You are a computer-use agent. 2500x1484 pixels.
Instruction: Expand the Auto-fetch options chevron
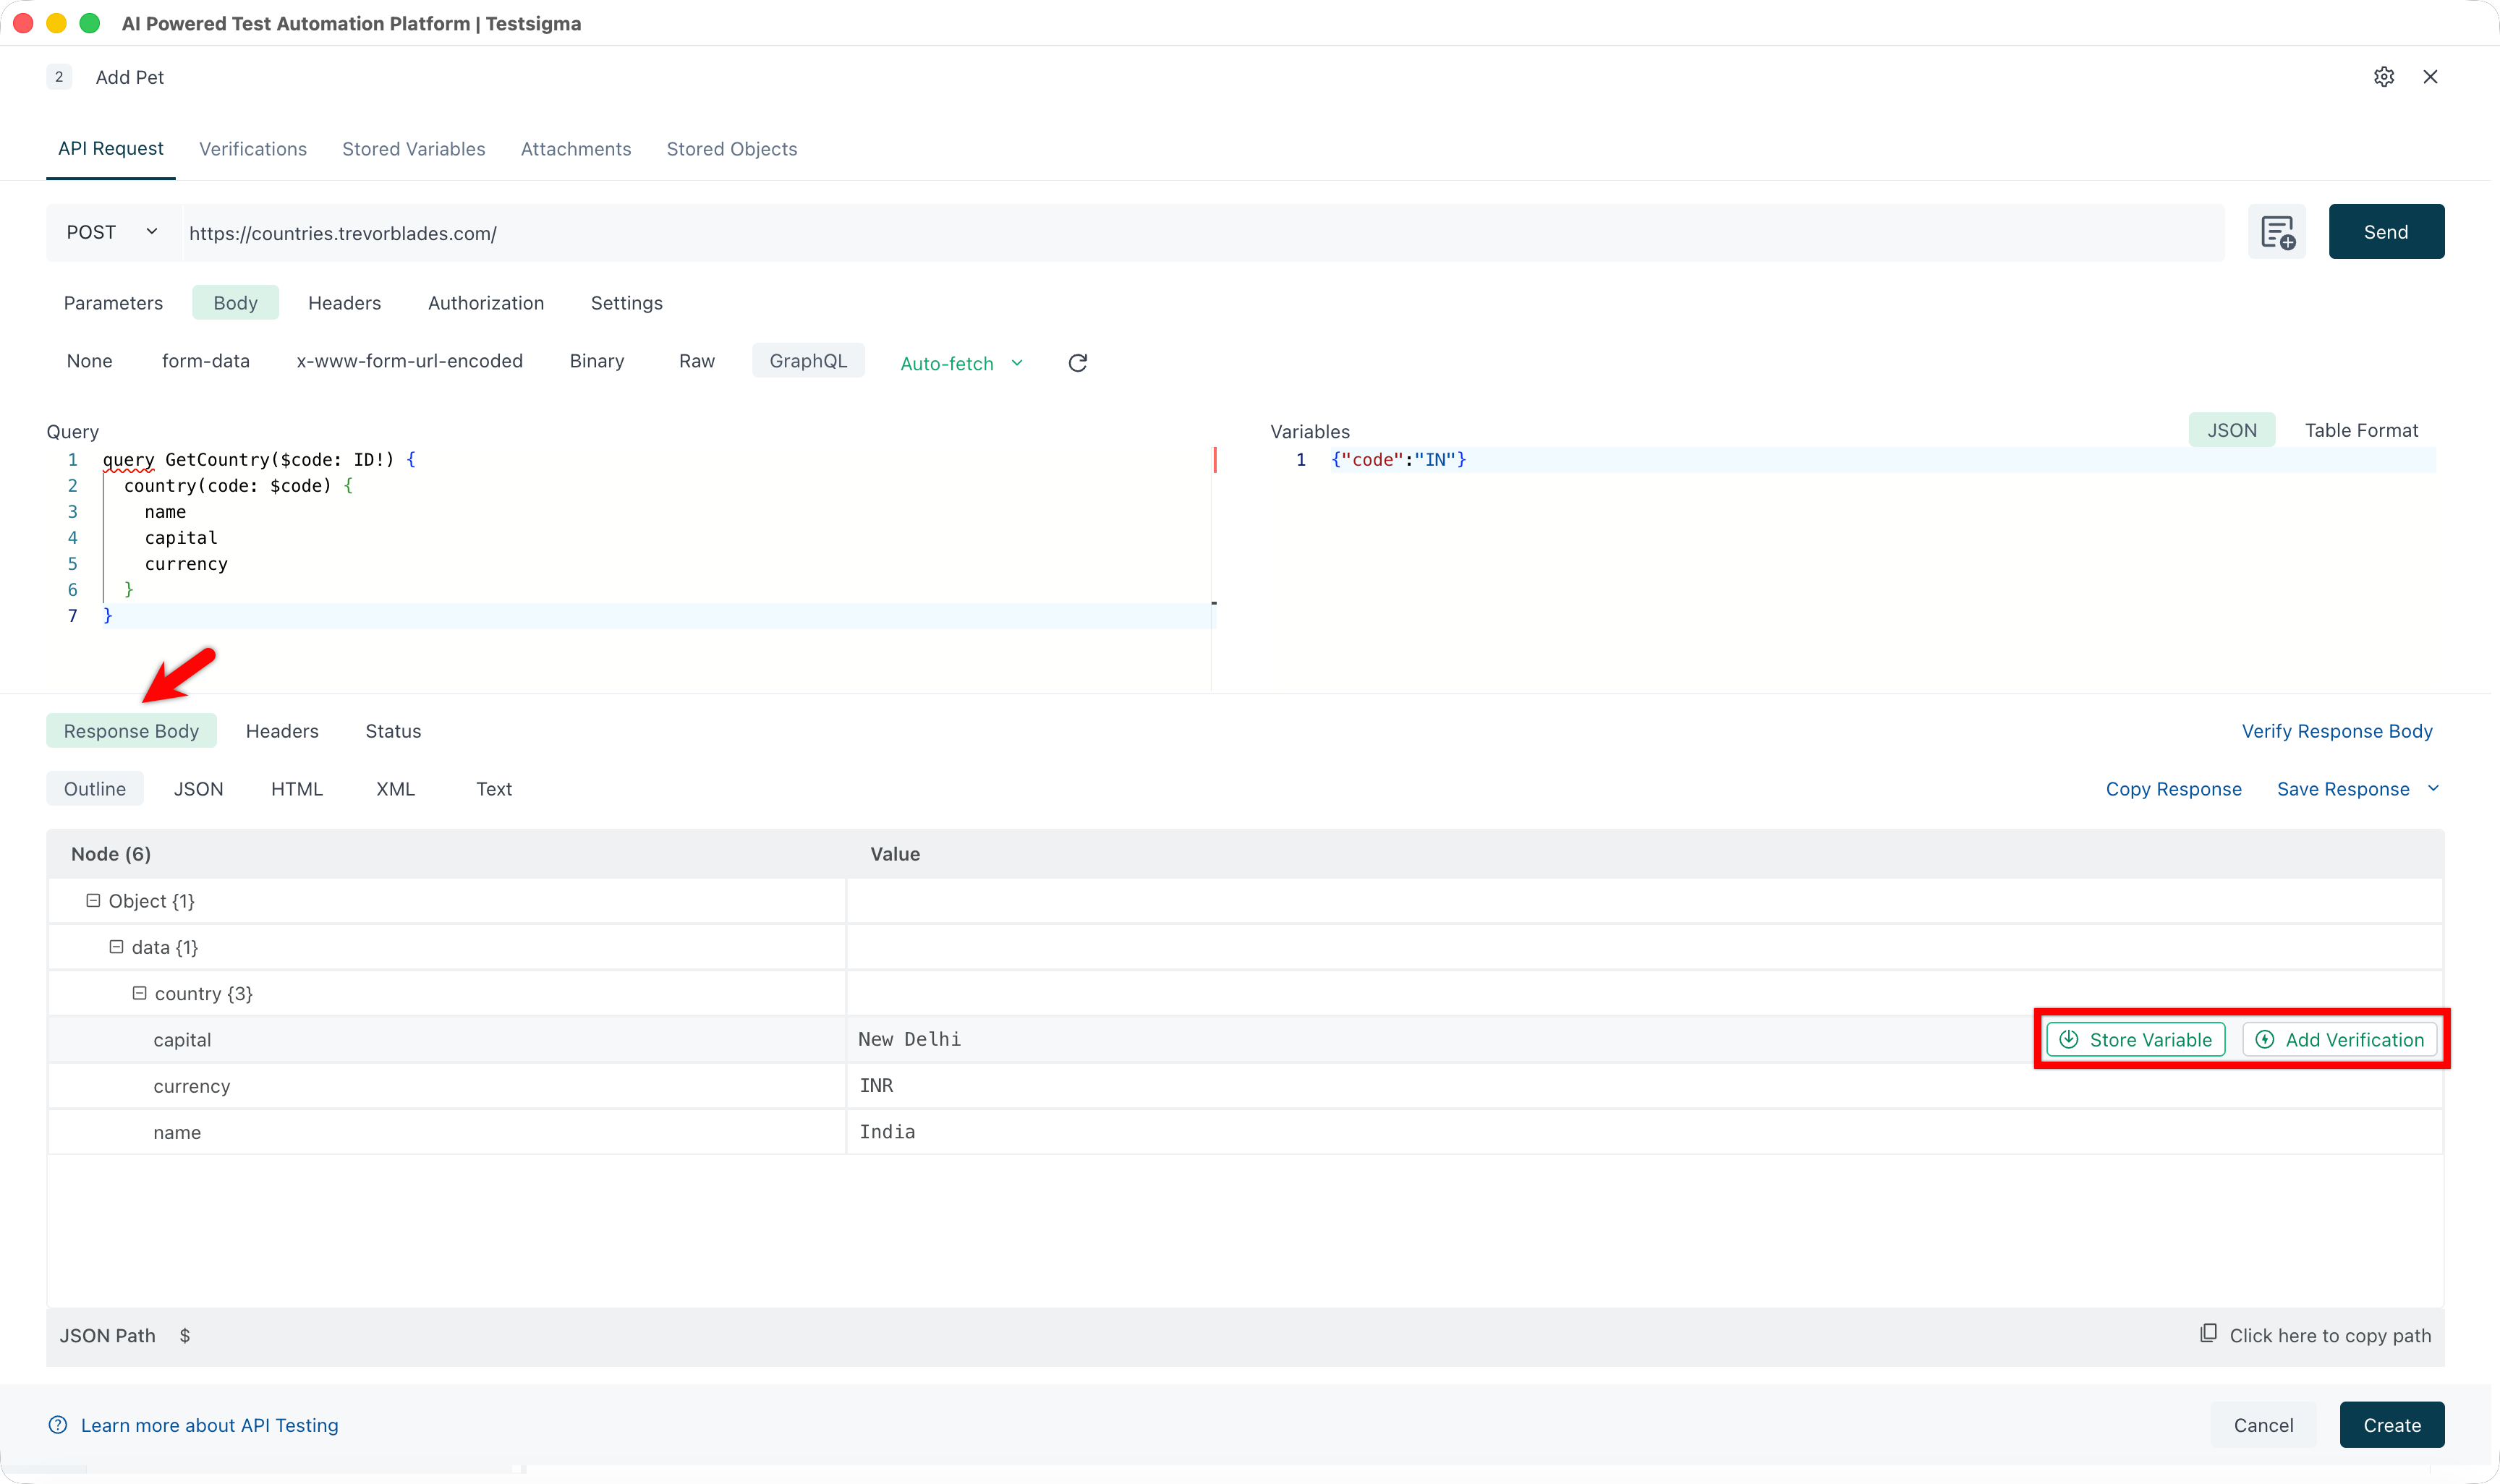1018,362
